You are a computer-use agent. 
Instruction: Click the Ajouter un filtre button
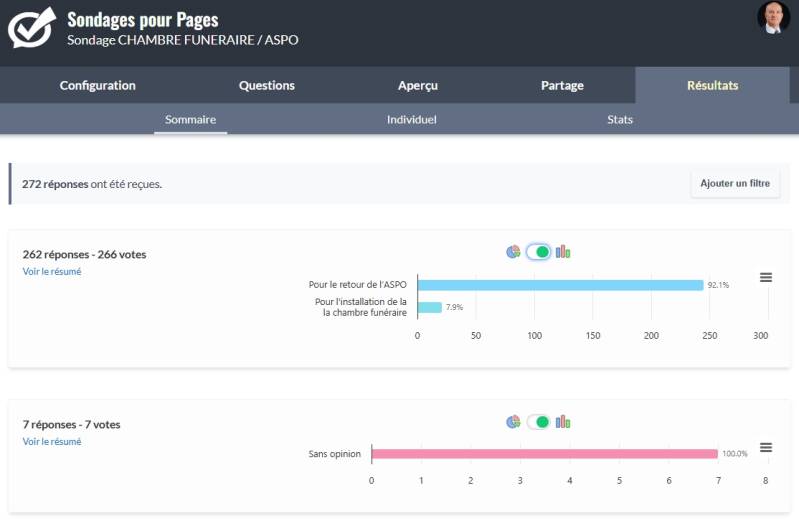pos(735,184)
